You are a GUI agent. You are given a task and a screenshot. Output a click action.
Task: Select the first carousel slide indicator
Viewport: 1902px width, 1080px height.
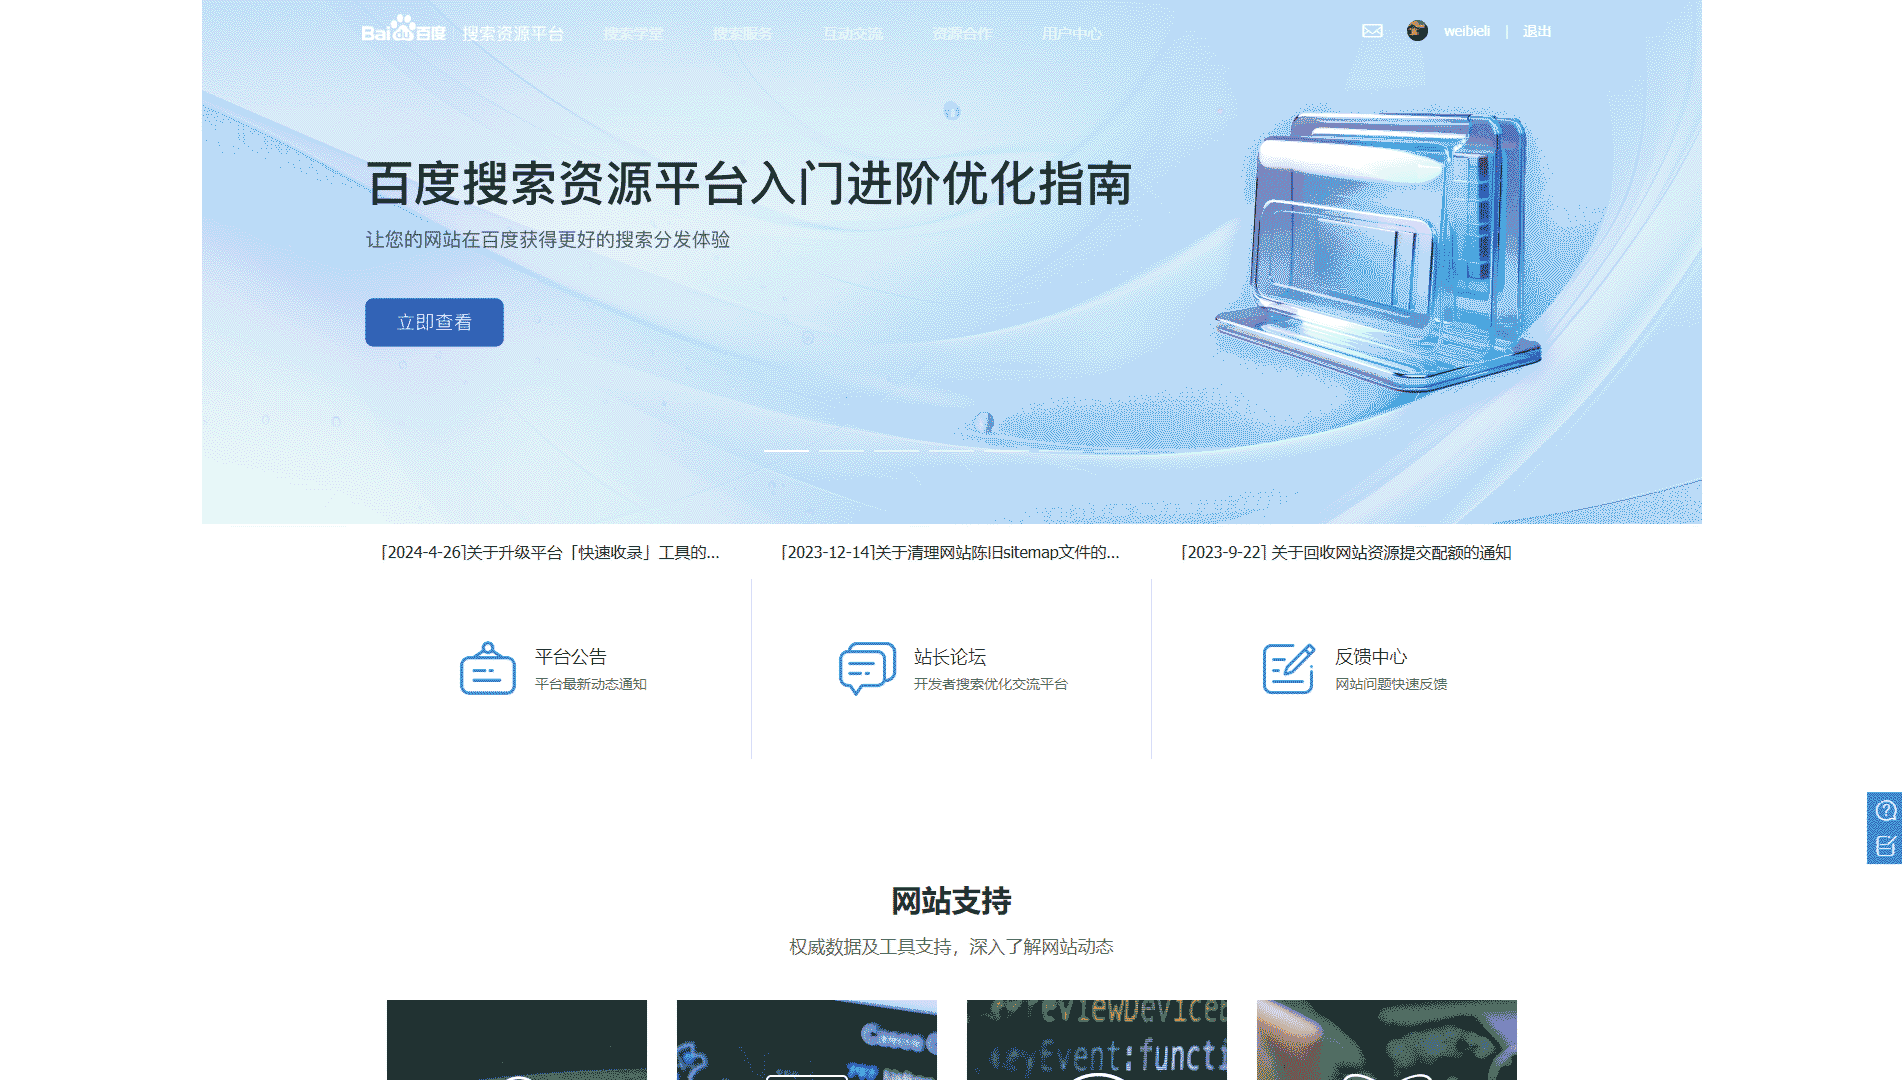786,451
